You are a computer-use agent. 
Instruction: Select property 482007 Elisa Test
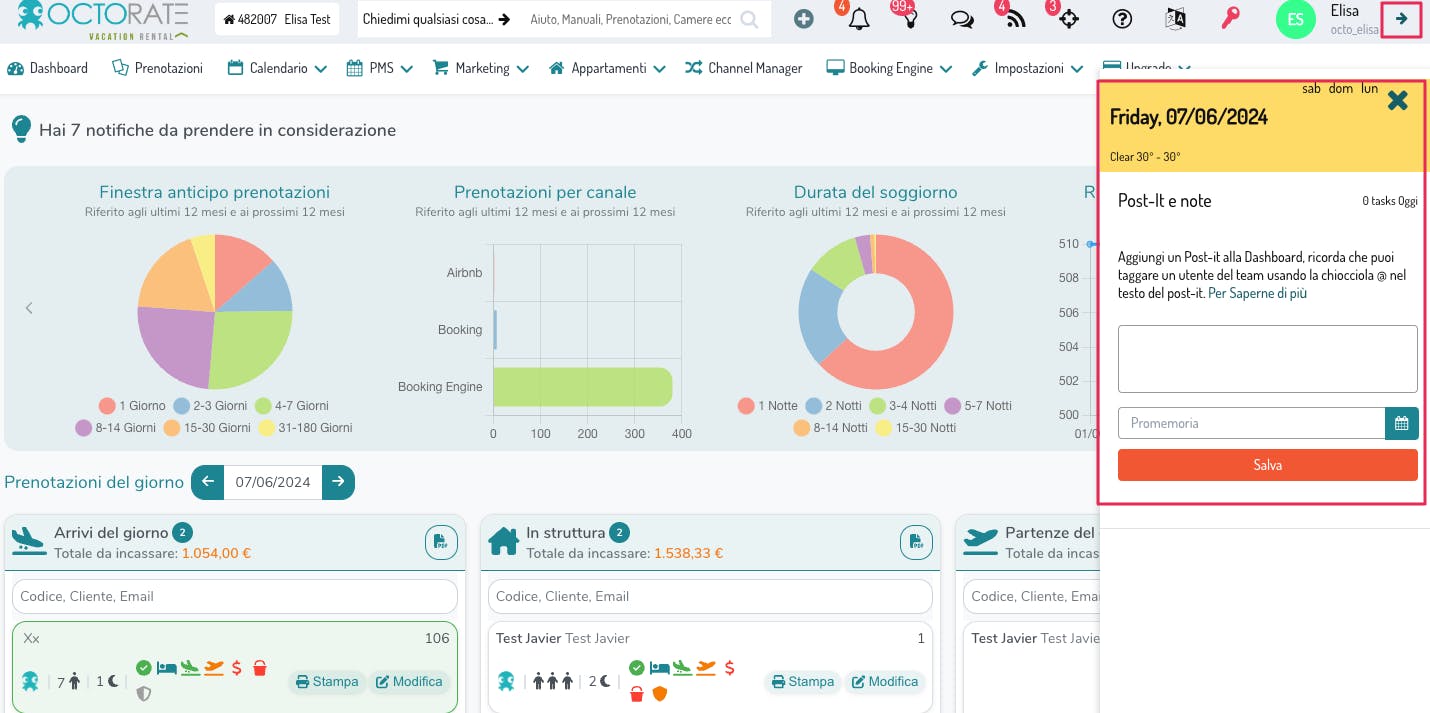[277, 19]
